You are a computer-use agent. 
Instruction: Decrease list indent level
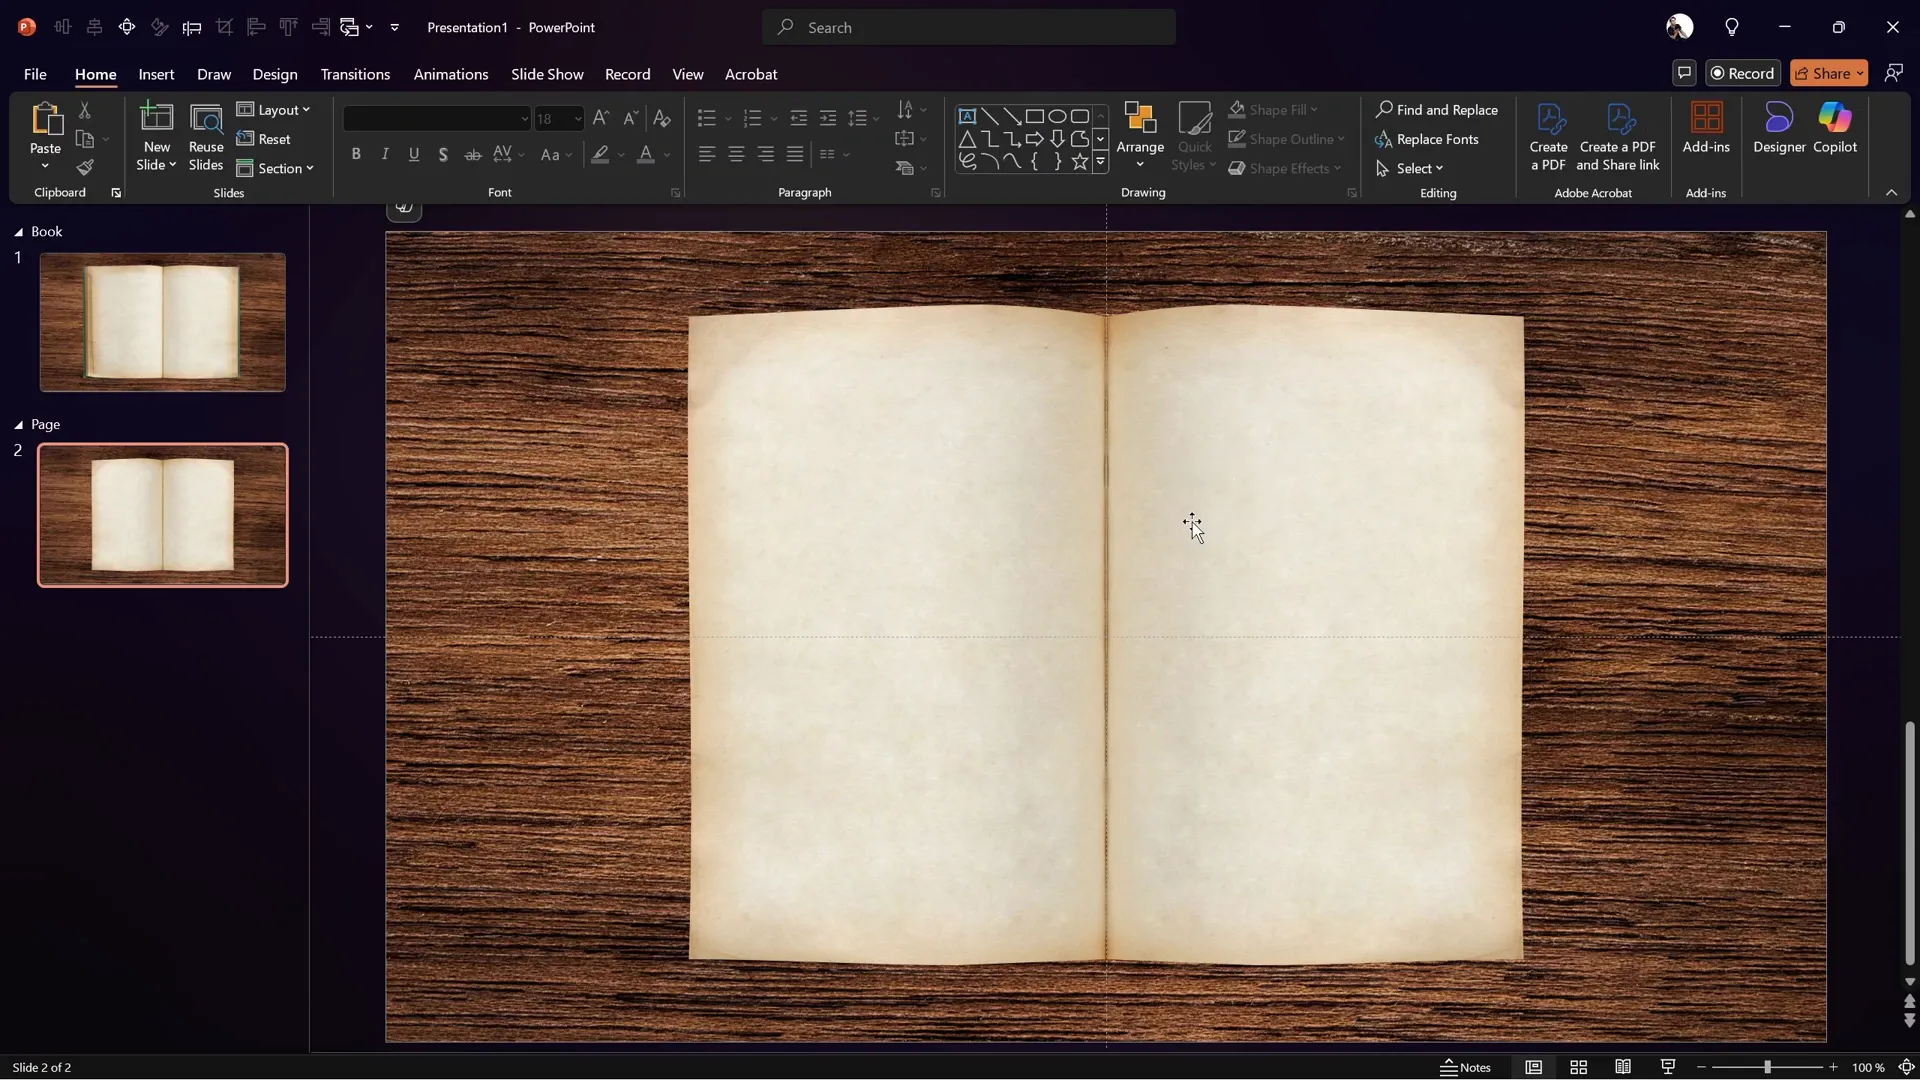pyautogui.click(x=798, y=118)
